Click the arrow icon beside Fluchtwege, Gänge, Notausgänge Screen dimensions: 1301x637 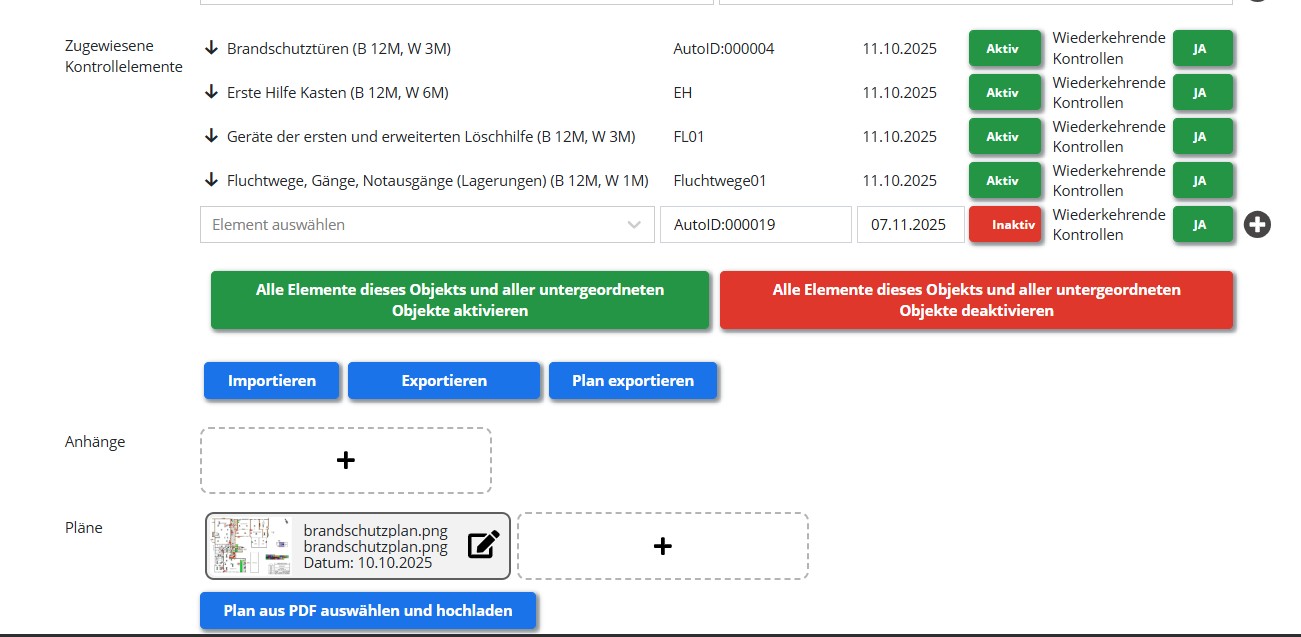211,180
